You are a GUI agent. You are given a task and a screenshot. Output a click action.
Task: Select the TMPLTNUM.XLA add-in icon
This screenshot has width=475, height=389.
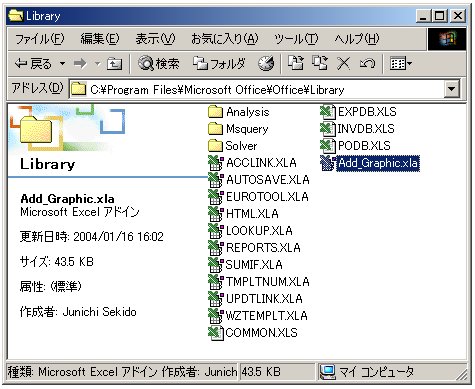click(x=215, y=282)
